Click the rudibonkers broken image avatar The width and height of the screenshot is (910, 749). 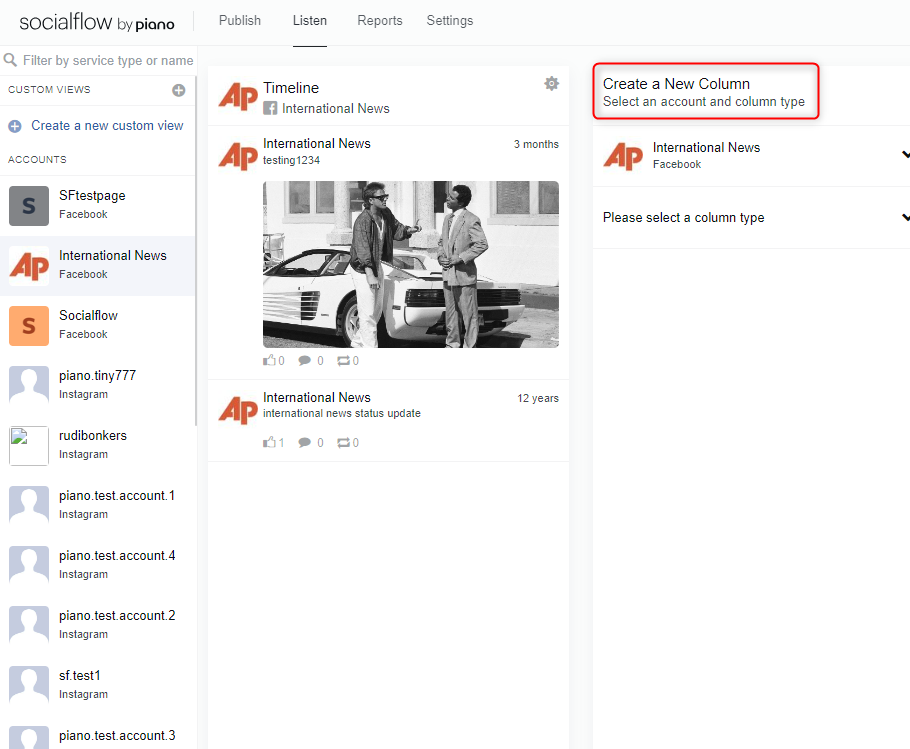pyautogui.click(x=29, y=446)
